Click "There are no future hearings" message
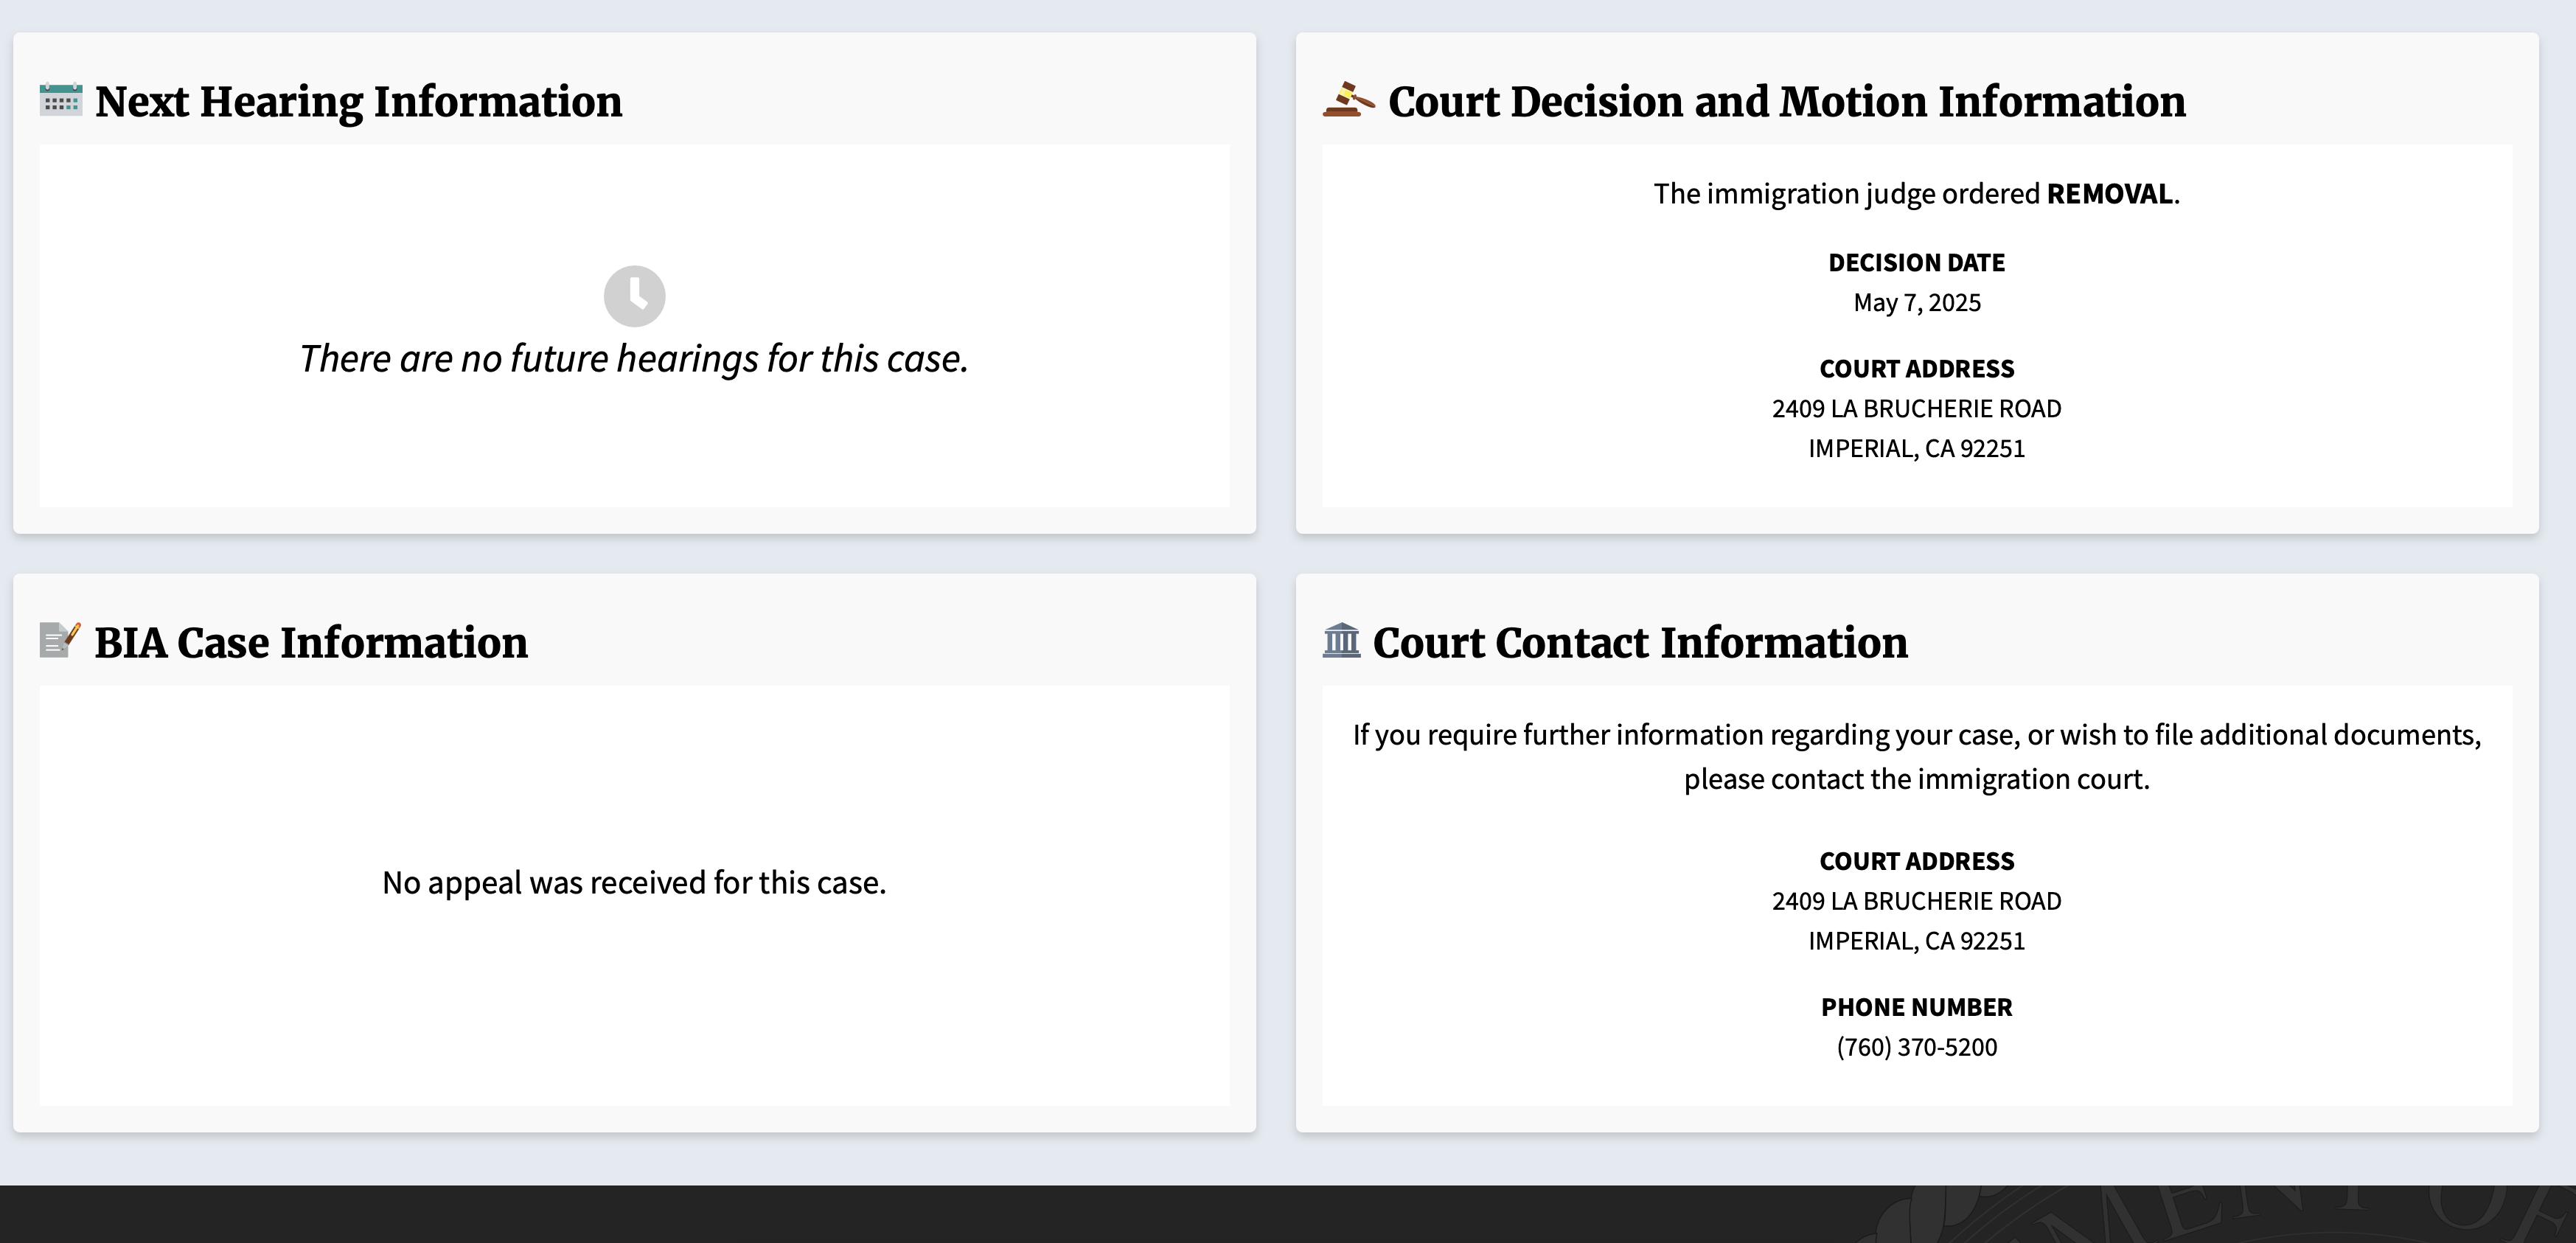Image resolution: width=2576 pixels, height=1243 pixels. point(634,359)
